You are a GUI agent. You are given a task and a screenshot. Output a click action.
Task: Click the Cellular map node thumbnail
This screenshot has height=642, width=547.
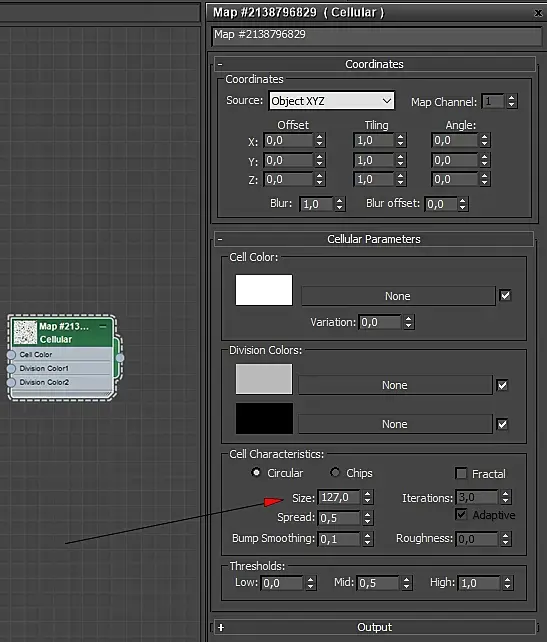pos(25,332)
